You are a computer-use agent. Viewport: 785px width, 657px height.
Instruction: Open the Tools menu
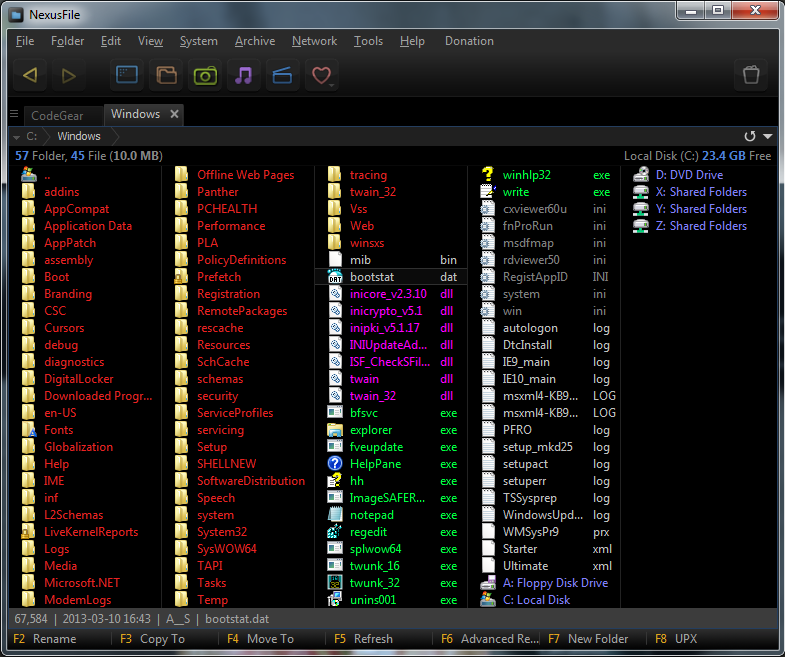368,41
